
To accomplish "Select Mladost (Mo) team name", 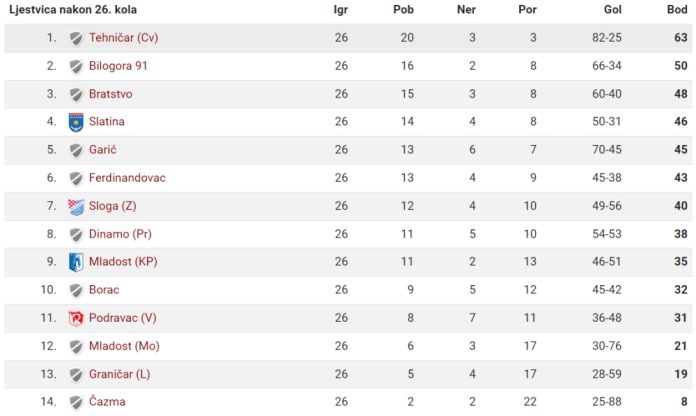I will coord(124,346).
